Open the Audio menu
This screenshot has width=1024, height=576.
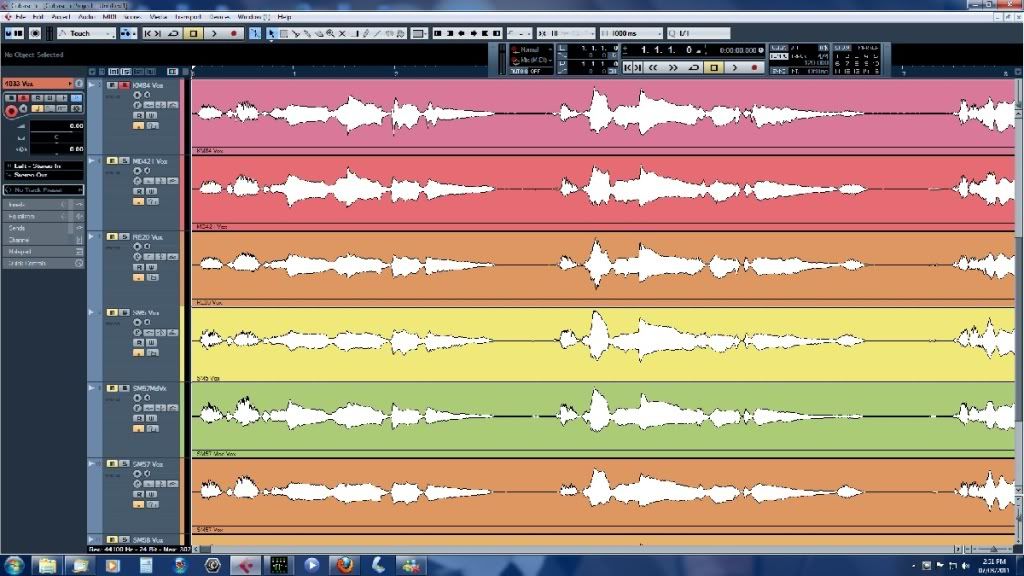[x=86, y=17]
